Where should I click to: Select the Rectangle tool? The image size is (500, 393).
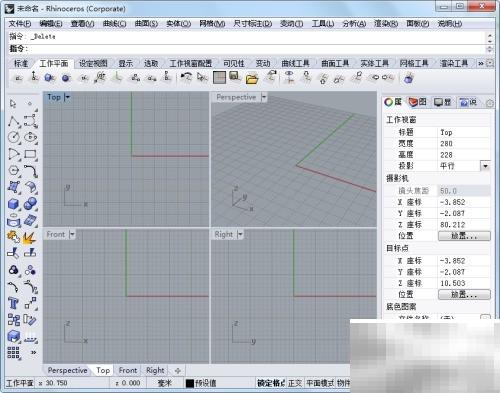[30, 154]
